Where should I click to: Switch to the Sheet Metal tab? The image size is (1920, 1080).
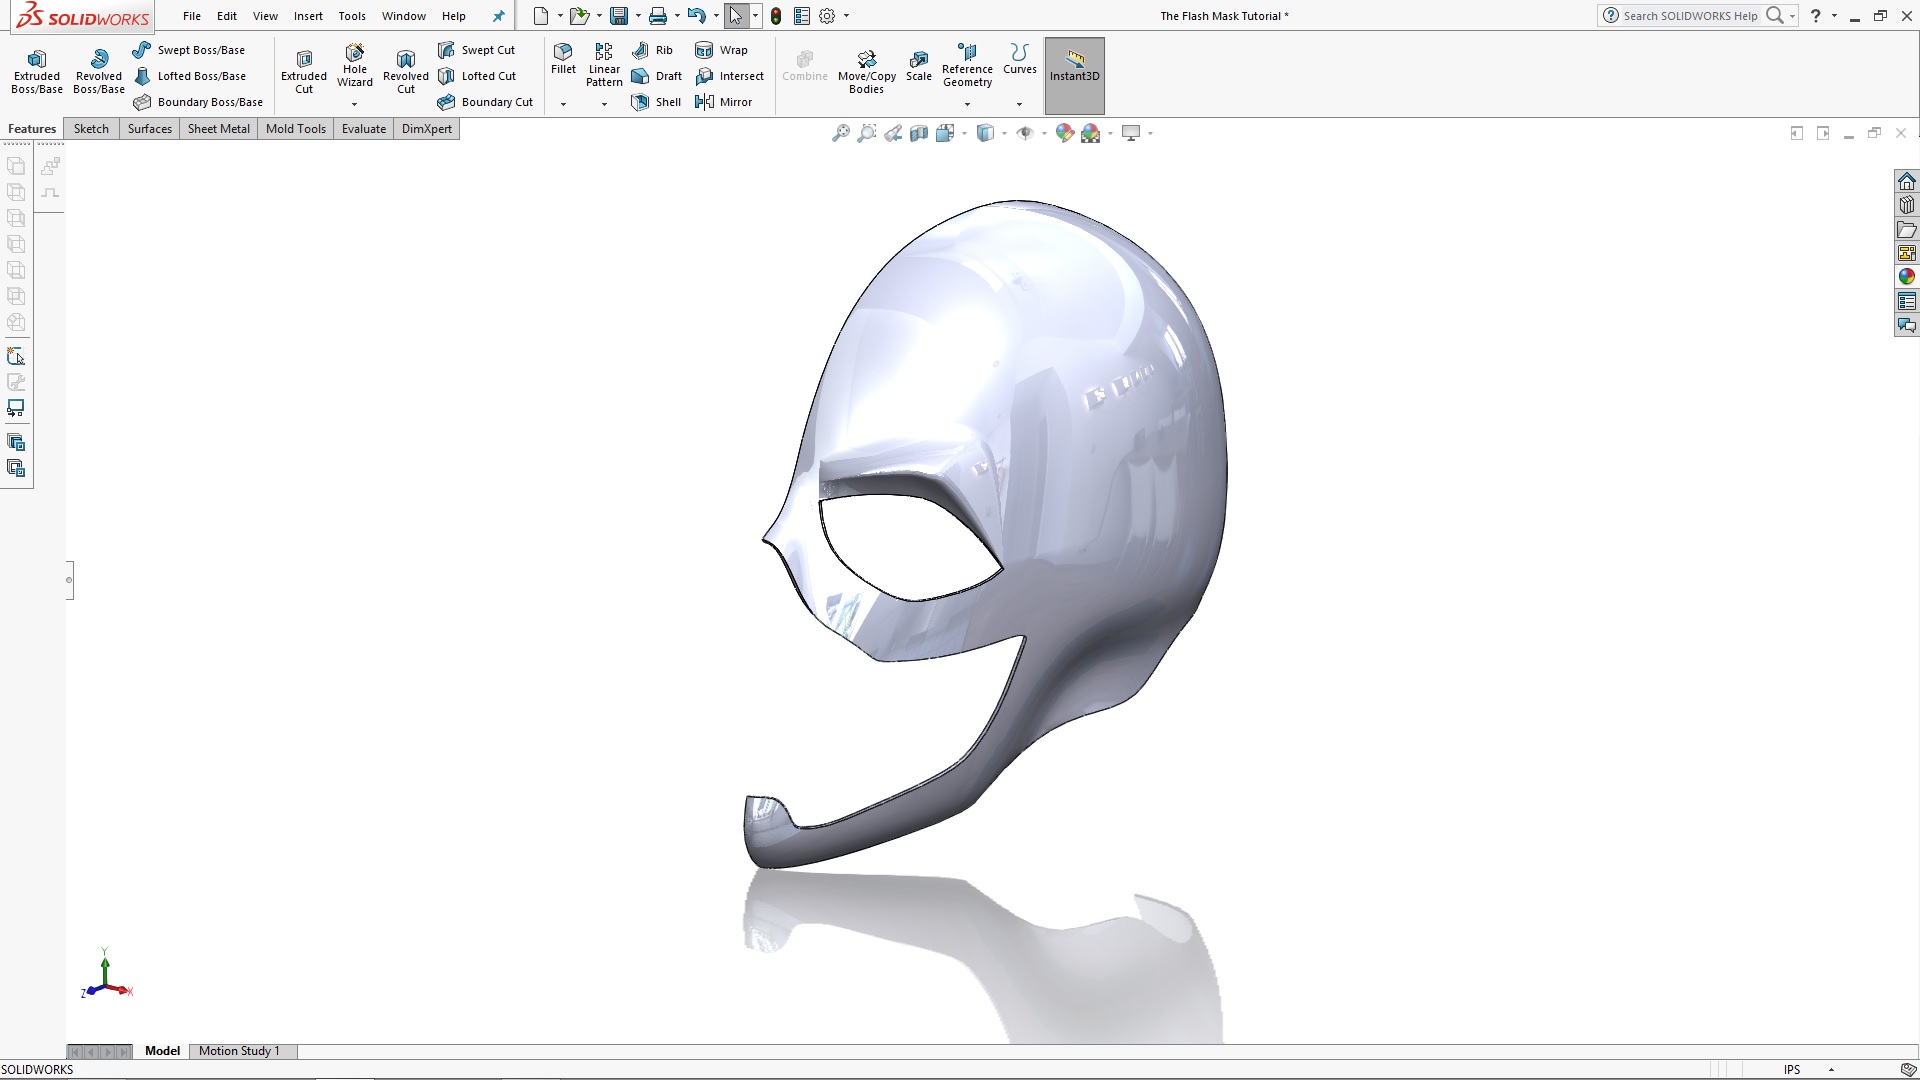[218, 128]
